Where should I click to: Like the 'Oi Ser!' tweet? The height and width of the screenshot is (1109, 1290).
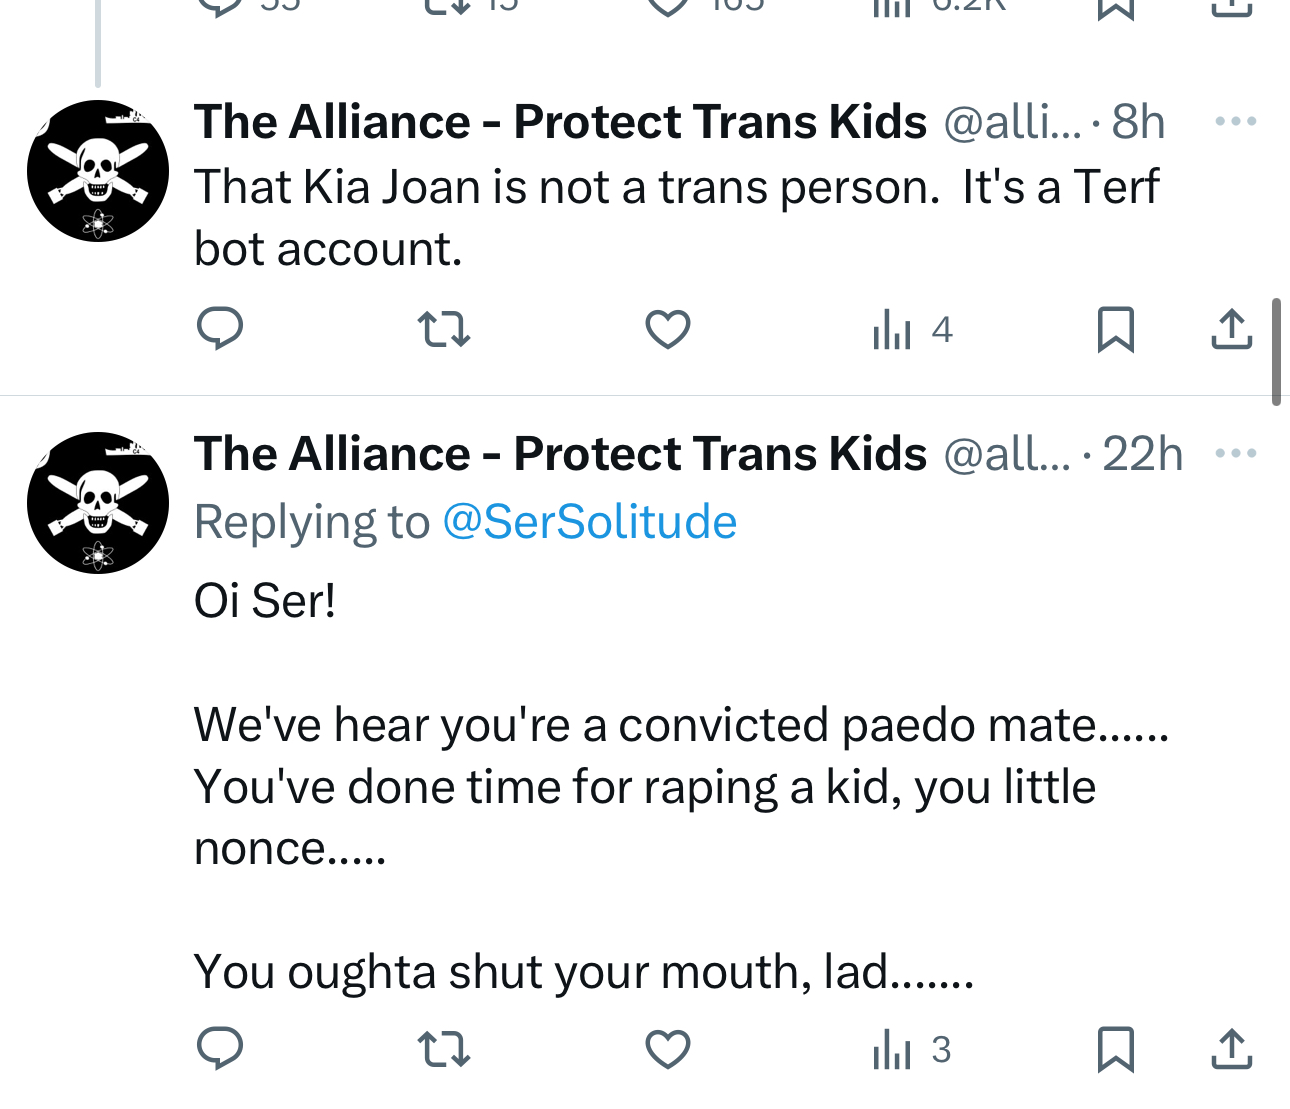[667, 1049]
